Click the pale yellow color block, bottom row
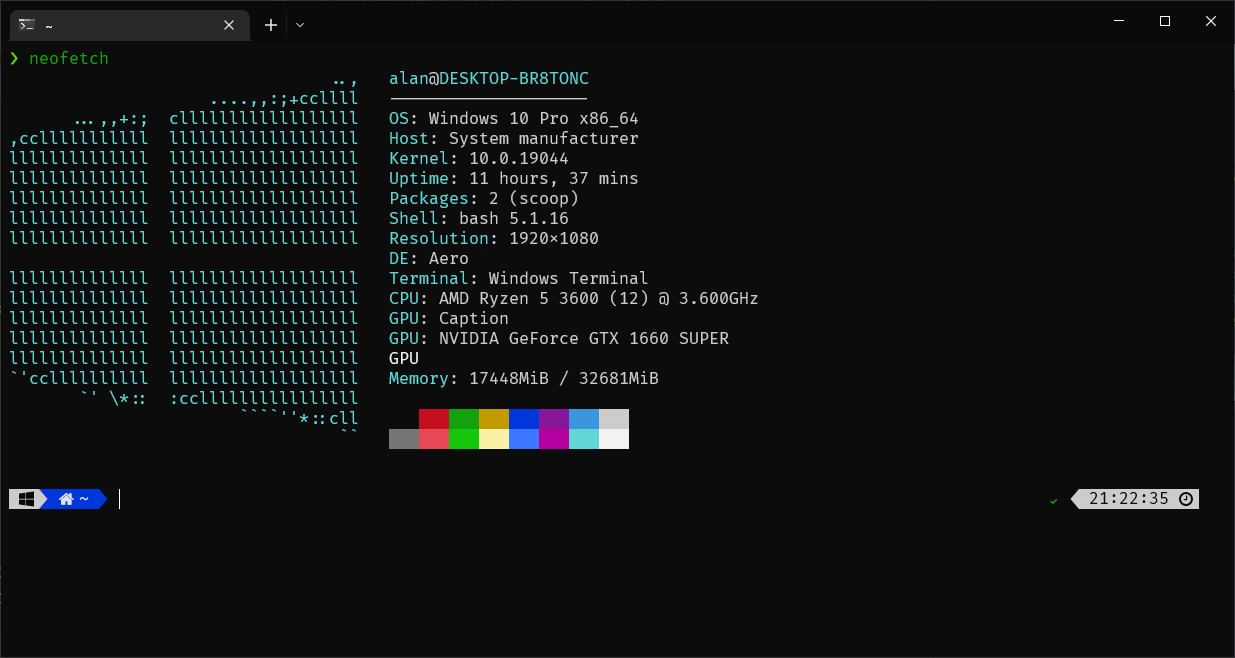This screenshot has width=1235, height=658. [x=494, y=439]
